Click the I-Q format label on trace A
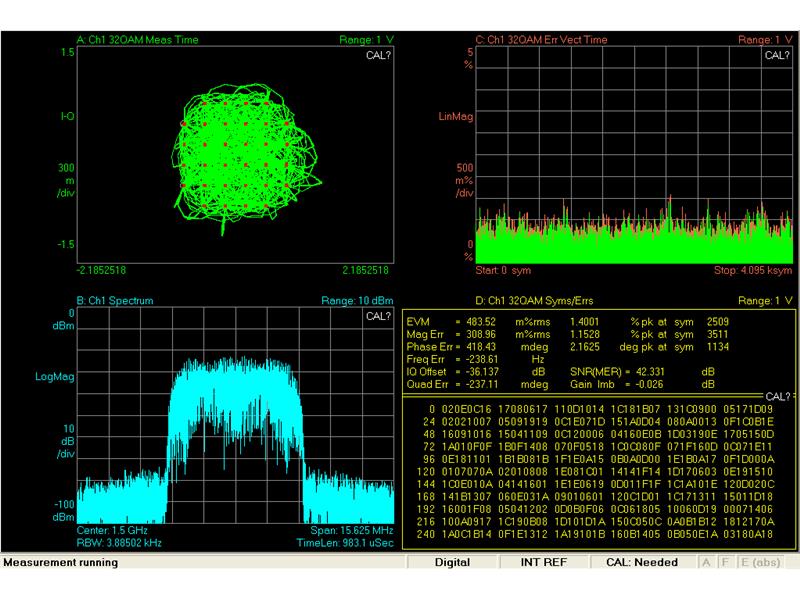800x600 pixels. tap(67, 116)
